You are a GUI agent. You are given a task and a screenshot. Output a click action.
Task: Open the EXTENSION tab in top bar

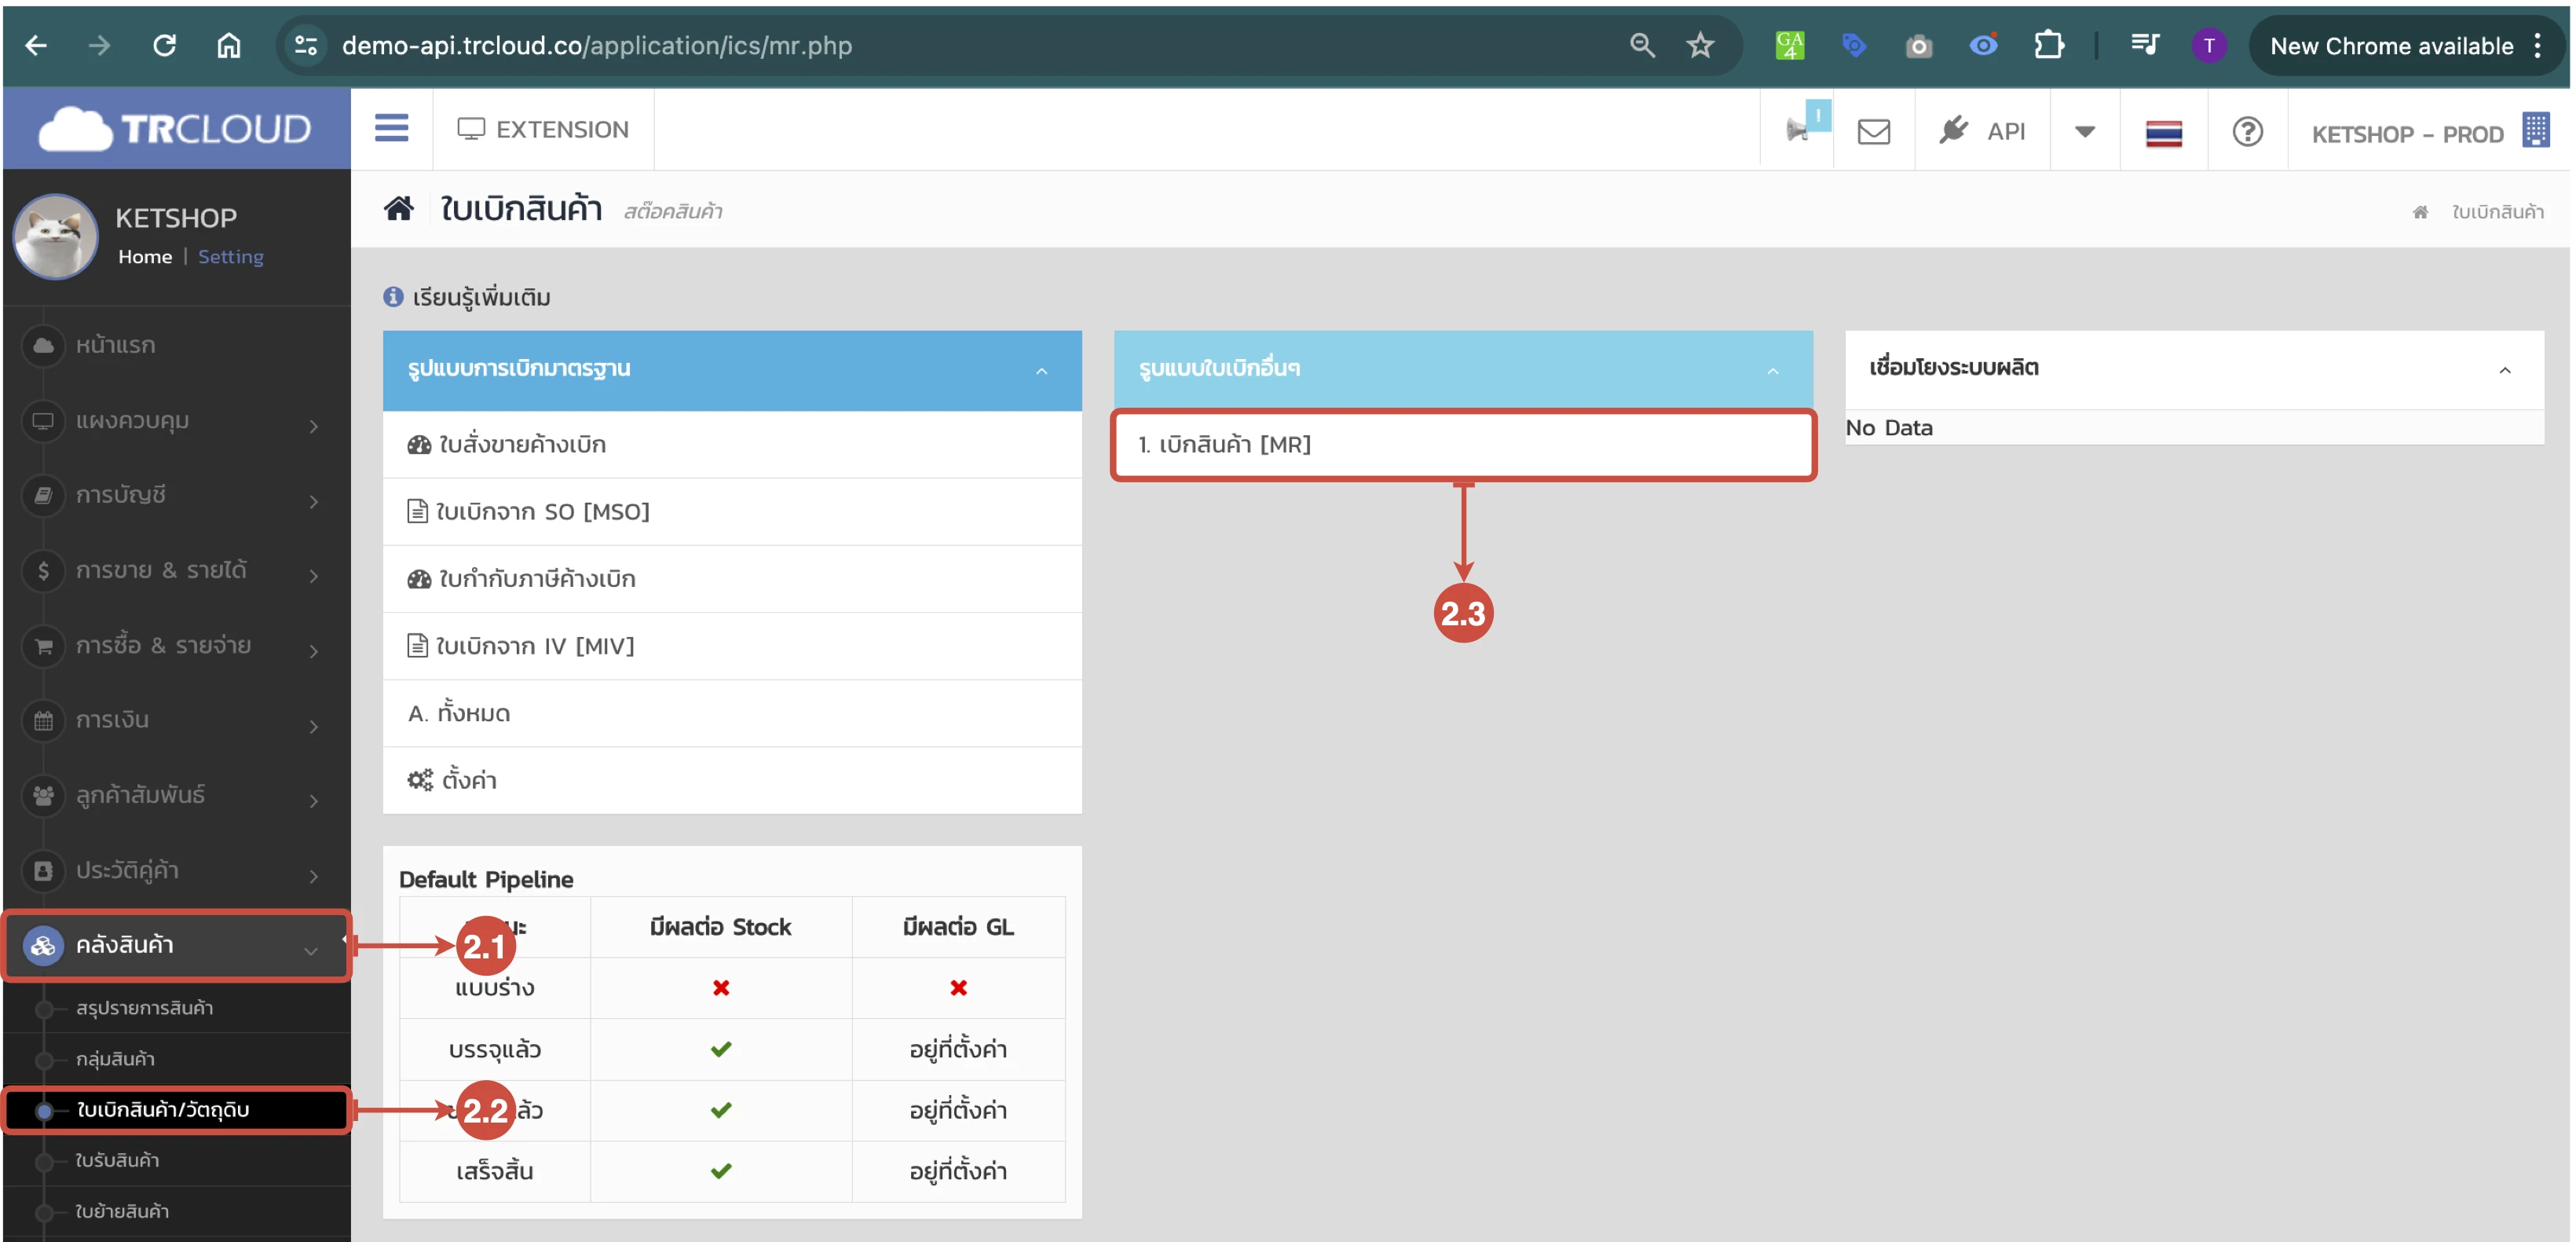543,130
